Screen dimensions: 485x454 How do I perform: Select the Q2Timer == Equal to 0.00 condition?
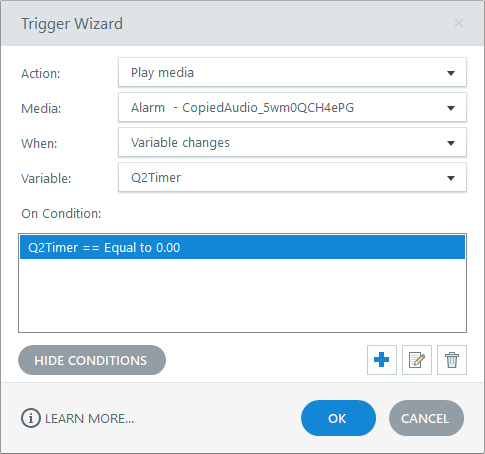[242, 247]
